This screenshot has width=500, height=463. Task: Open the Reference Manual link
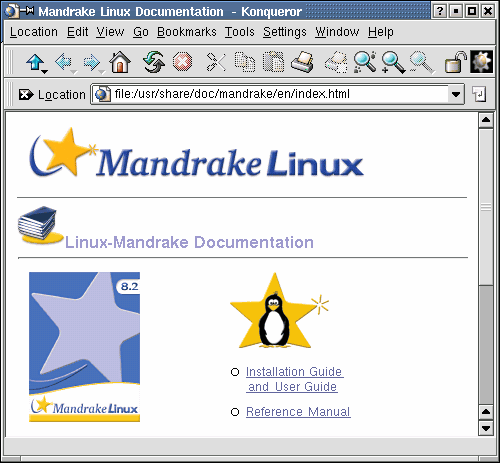pos(298,412)
